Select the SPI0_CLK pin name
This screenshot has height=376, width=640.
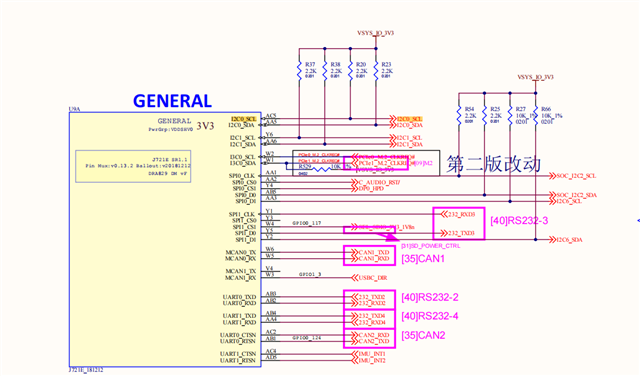click(x=242, y=176)
